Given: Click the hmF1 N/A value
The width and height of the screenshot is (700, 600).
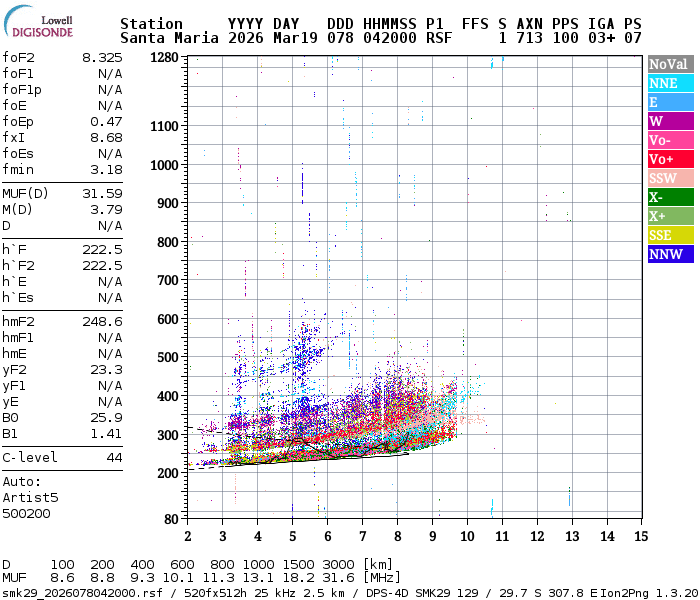Looking at the screenshot, I should coord(110,338).
